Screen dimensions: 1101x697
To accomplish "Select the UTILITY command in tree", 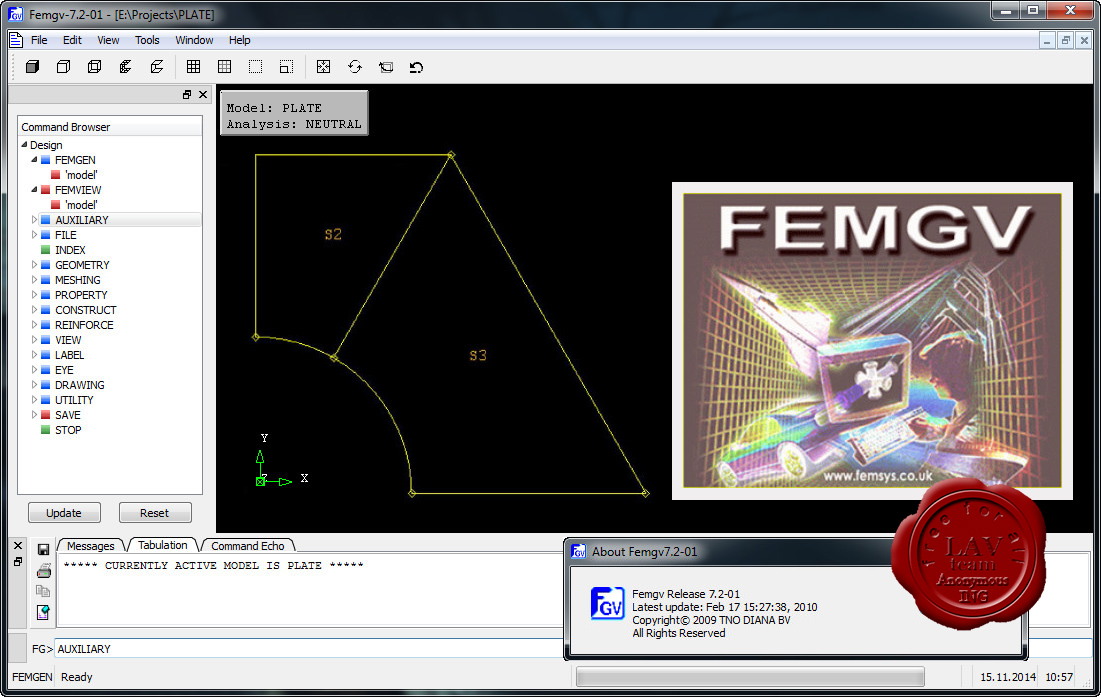I will pyautogui.click(x=74, y=400).
